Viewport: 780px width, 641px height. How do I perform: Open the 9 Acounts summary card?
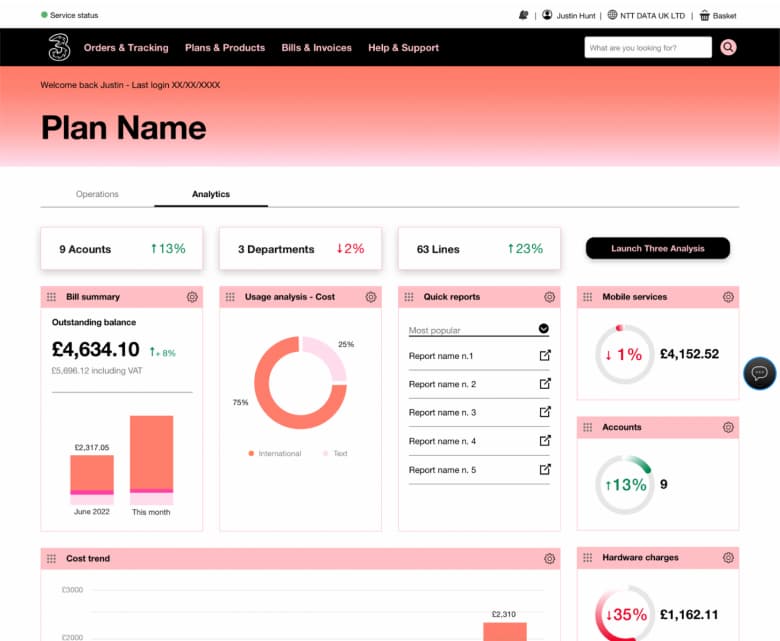[122, 249]
